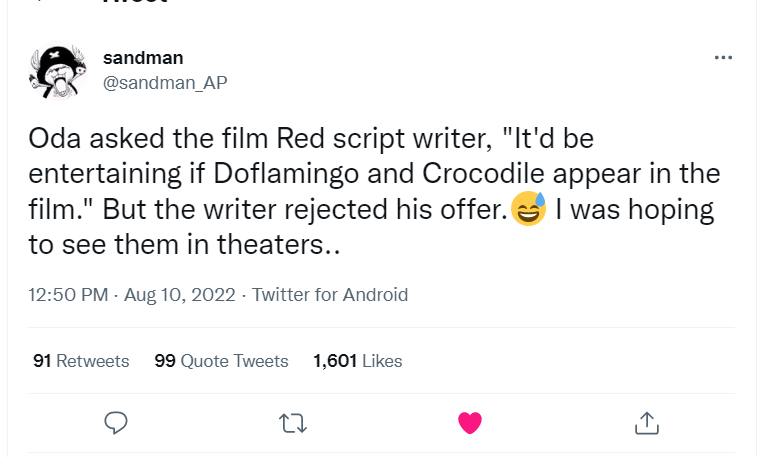
Task: Unlike the tweet via pink heart
Action: [470, 422]
